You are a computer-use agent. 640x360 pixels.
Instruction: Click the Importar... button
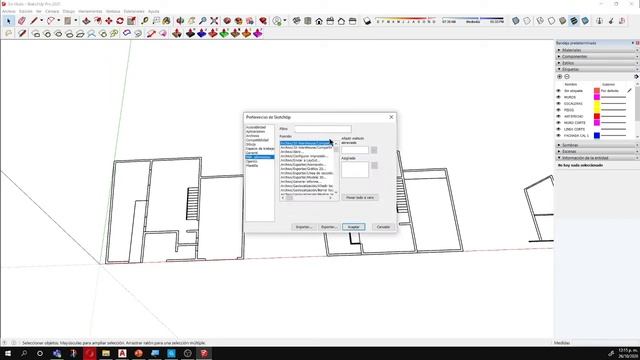click(x=304, y=227)
